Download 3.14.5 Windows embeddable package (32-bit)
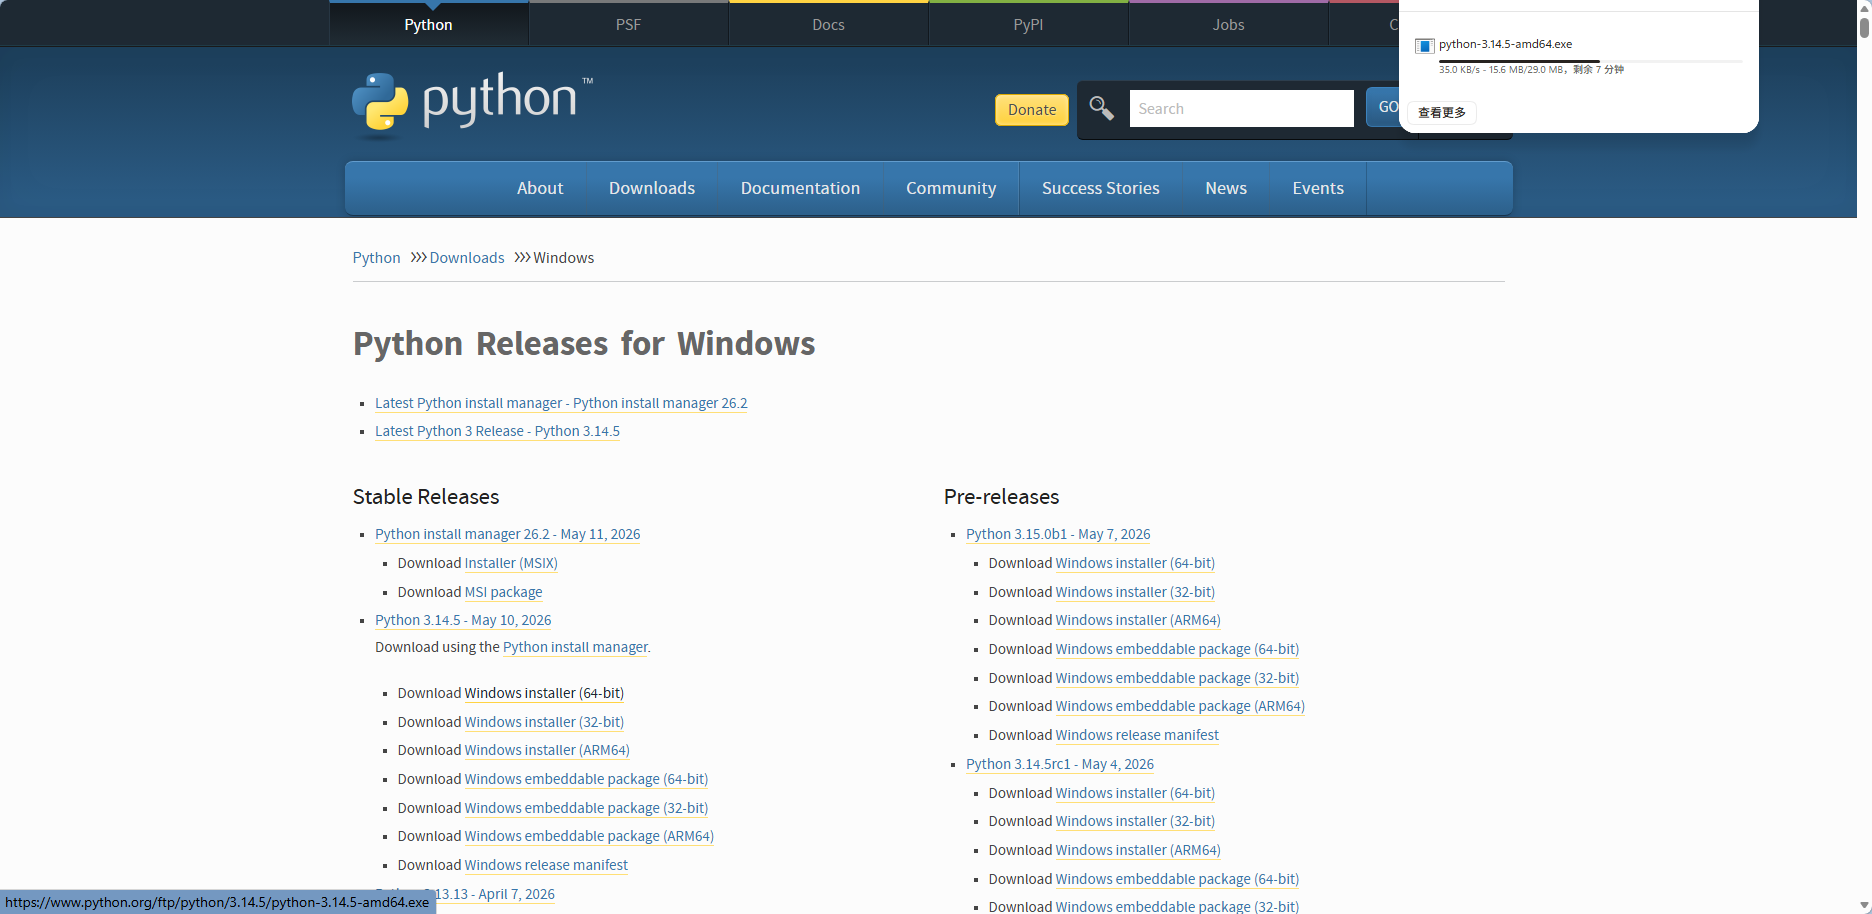Viewport: 1872px width, 914px height. click(586, 808)
